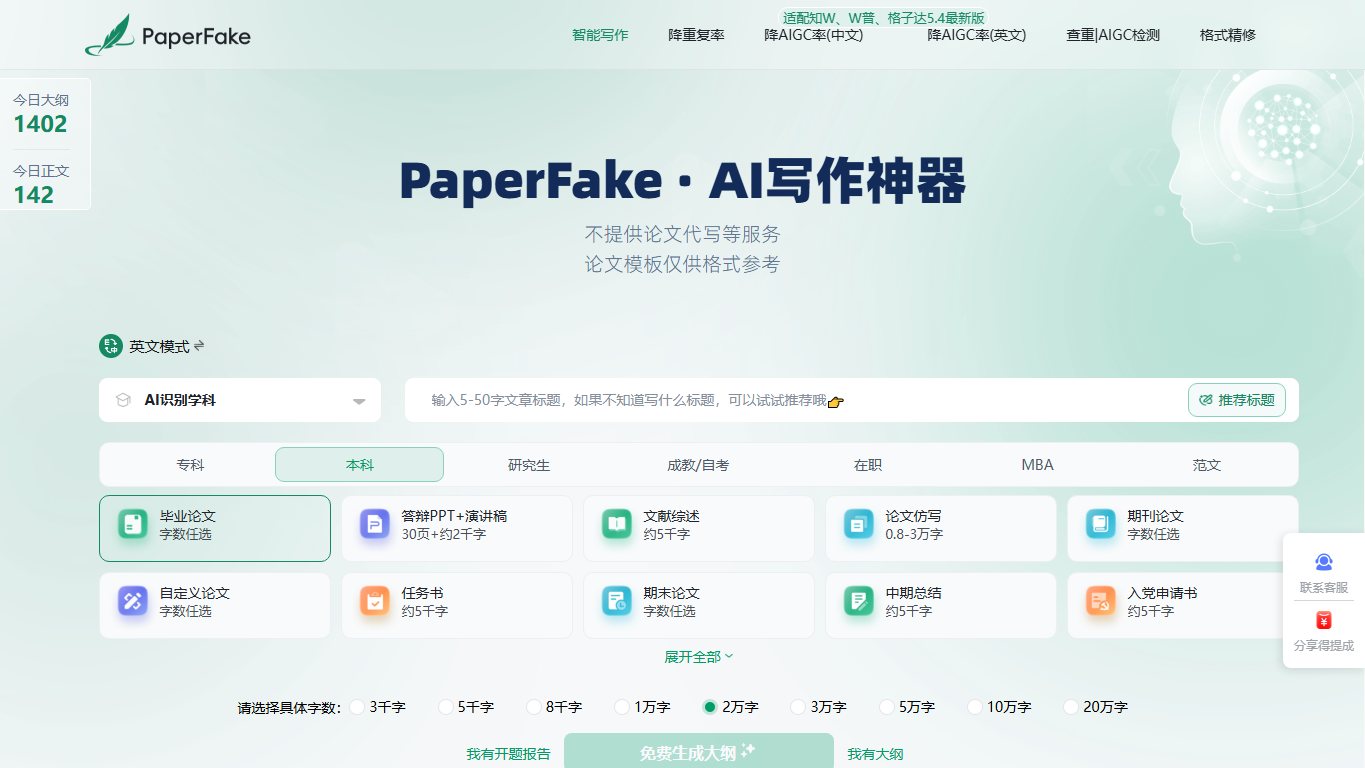Open the 查重|AIGC检测 navigation item
The height and width of the screenshot is (768, 1365).
tap(1113, 35)
